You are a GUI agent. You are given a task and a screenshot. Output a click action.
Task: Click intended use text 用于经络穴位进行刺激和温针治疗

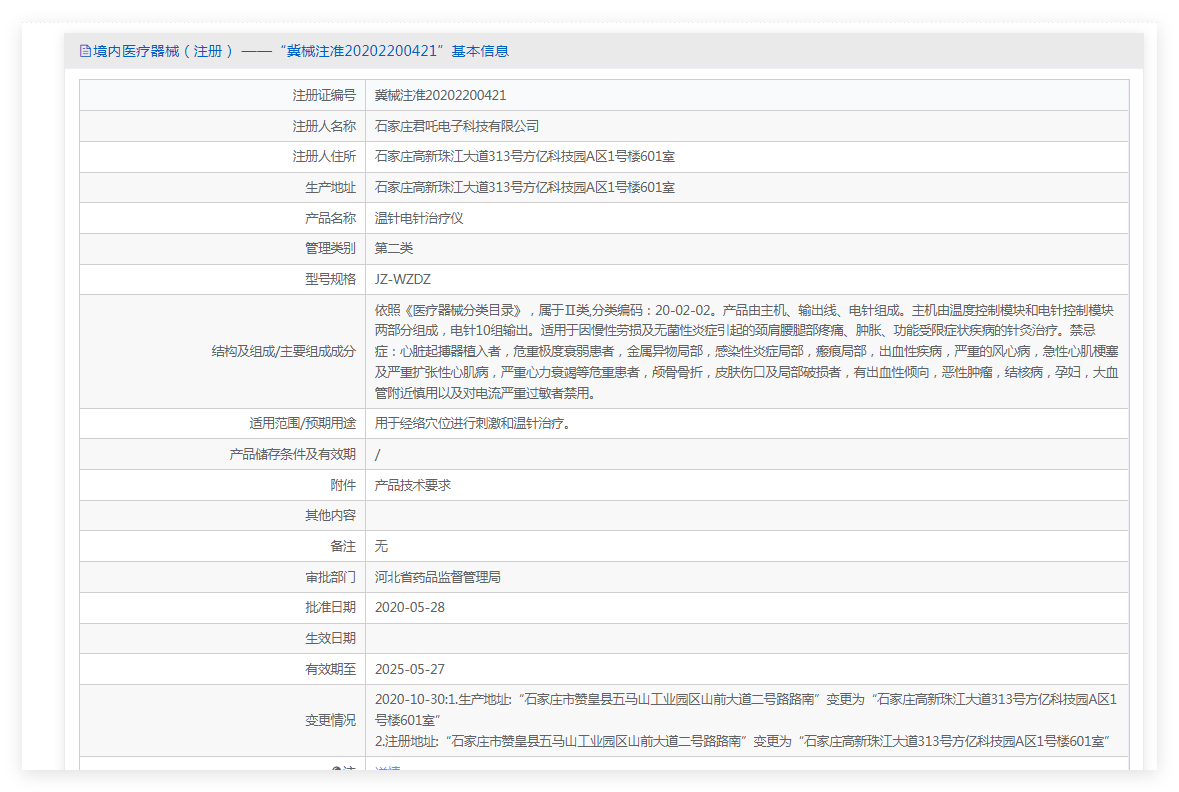(x=472, y=423)
